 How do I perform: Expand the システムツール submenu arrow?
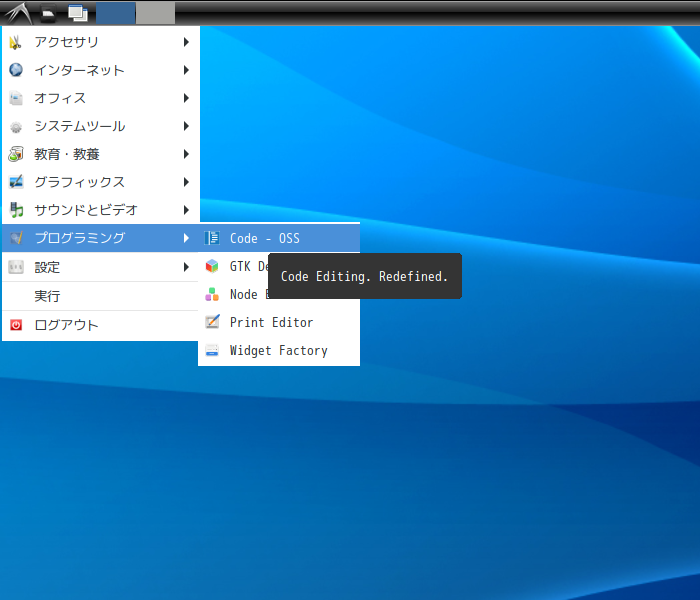click(186, 126)
